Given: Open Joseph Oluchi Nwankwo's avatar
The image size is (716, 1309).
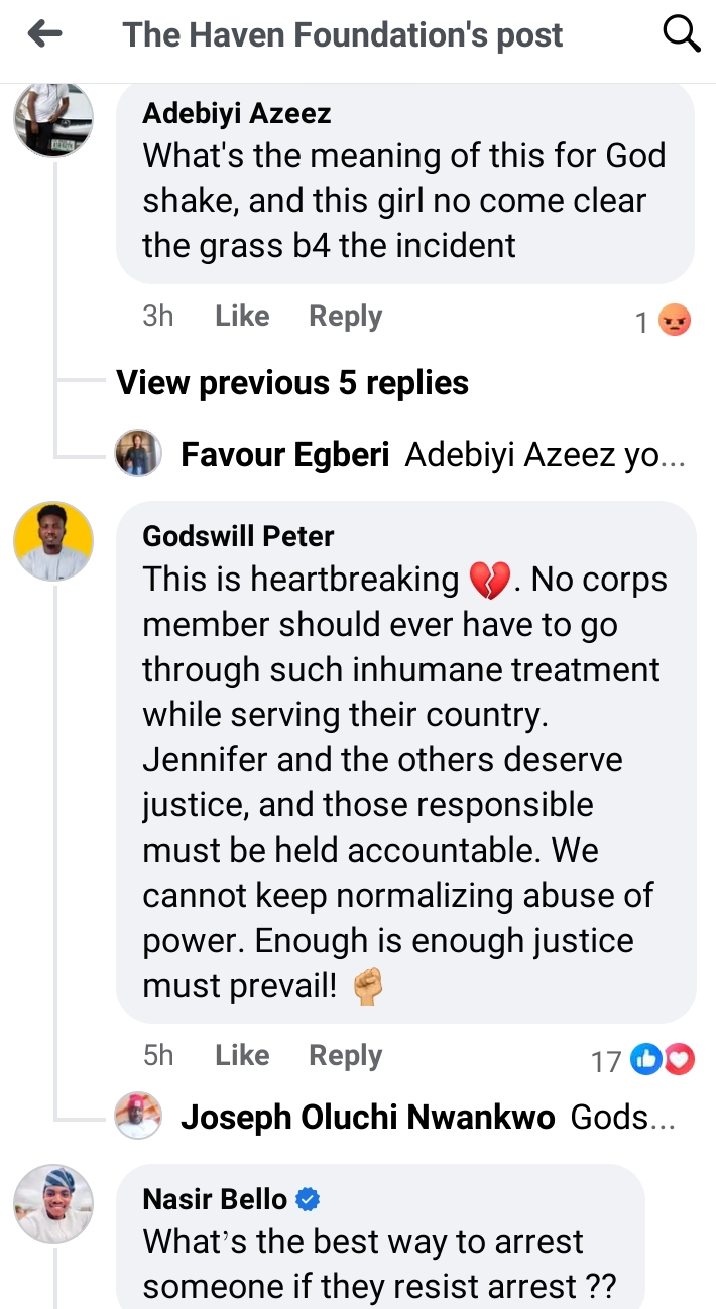Looking at the screenshot, I should [x=138, y=1116].
